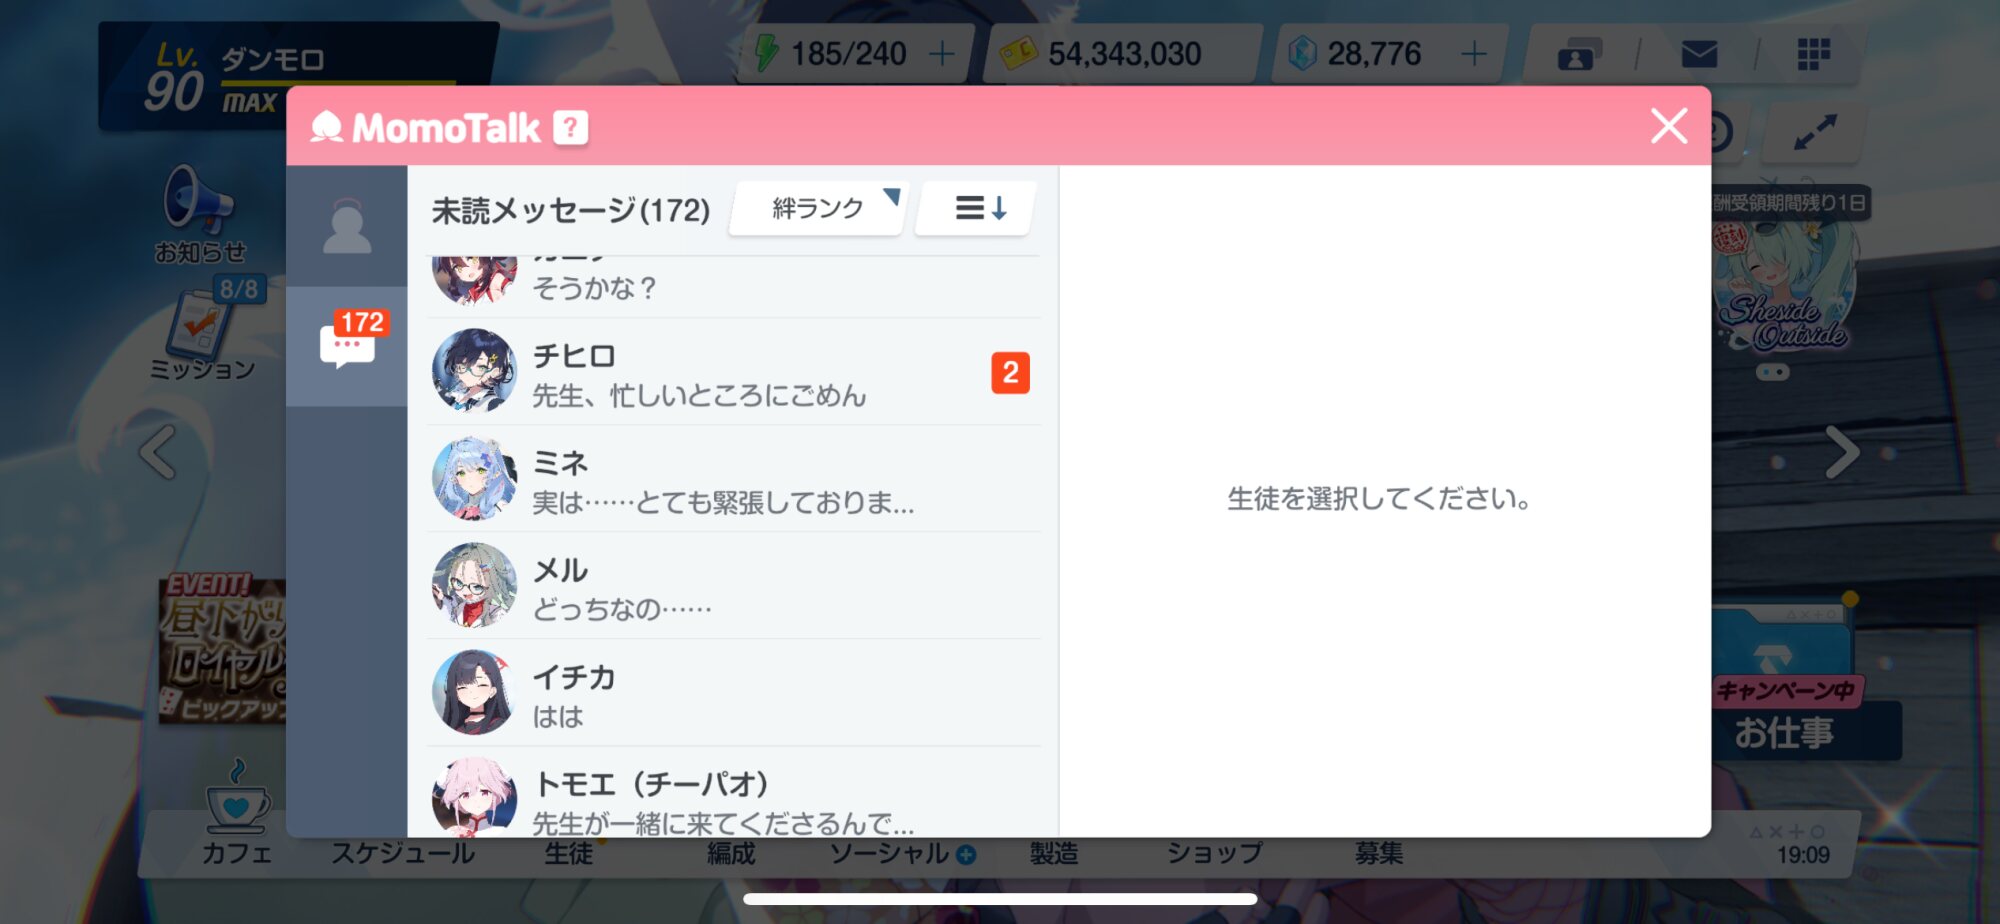Select ミネ's avatar portrait
This screenshot has width=2000, height=924.
[x=474, y=478]
